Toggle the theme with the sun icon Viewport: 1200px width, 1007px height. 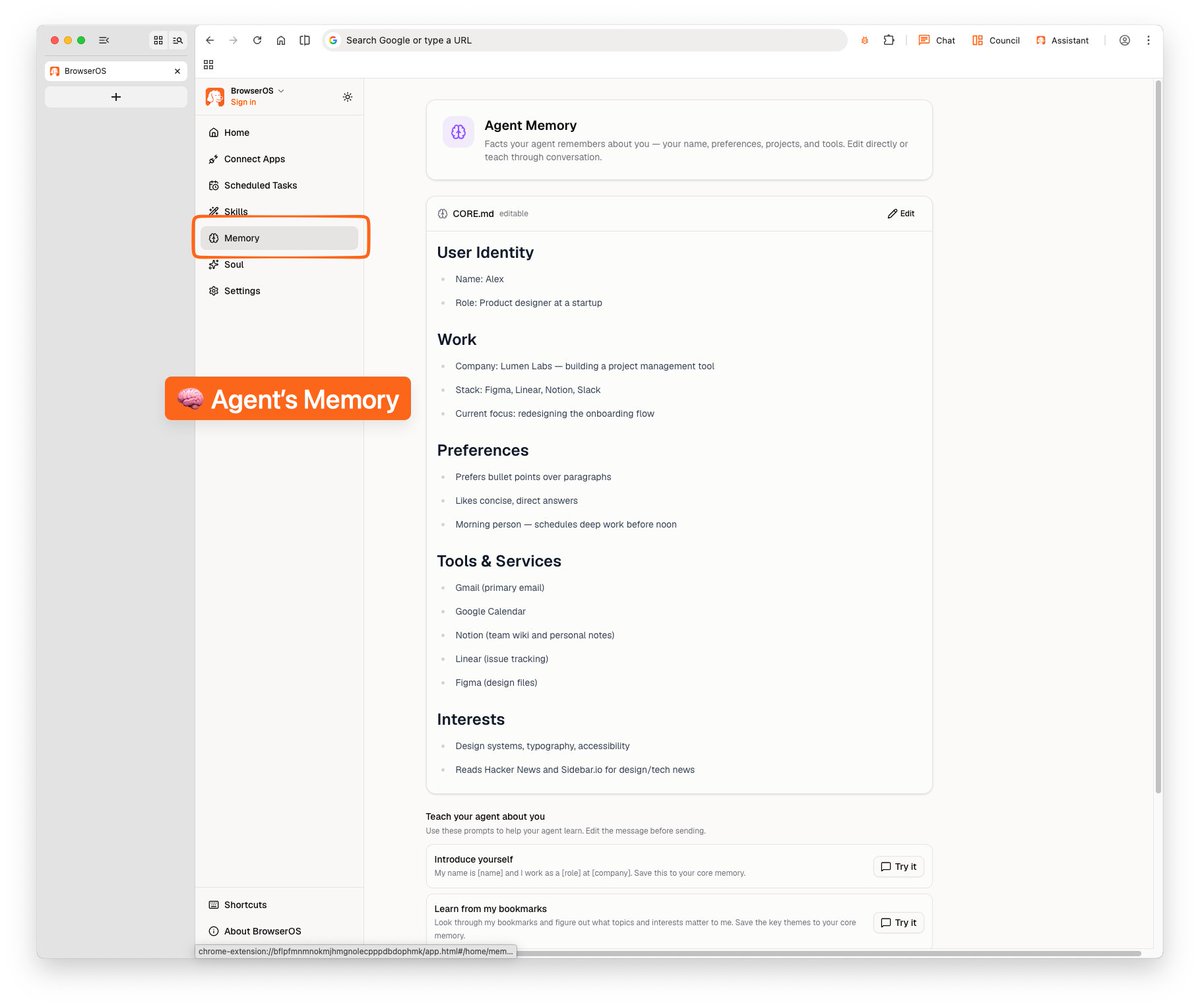coord(347,97)
